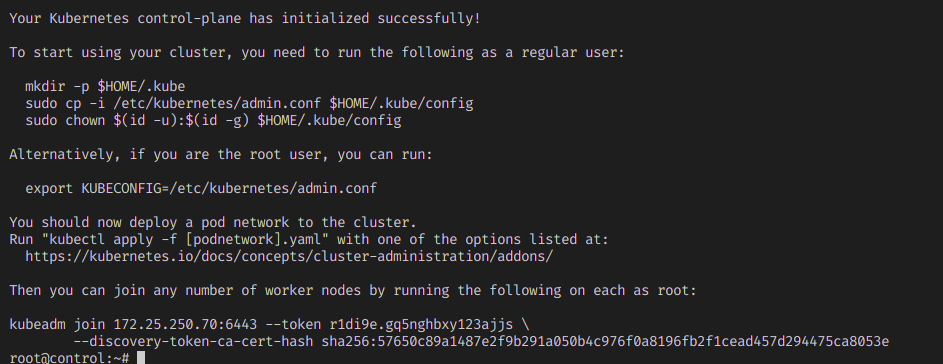The width and height of the screenshot is (943, 364).
Task: Click the discovery-token-ca-cert-hash sha256 value
Action: (605, 342)
